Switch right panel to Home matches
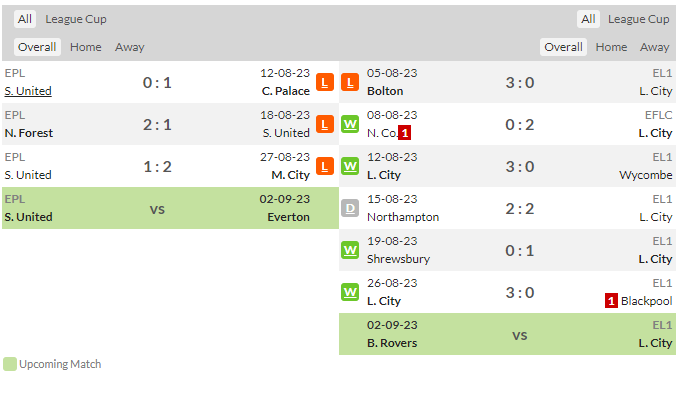This screenshot has width=679, height=398. [x=611, y=47]
